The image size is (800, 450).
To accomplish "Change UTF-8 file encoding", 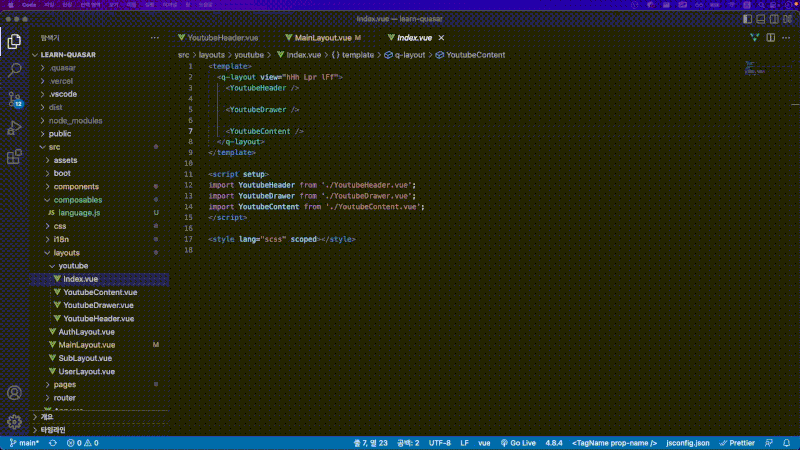I will 440,443.
